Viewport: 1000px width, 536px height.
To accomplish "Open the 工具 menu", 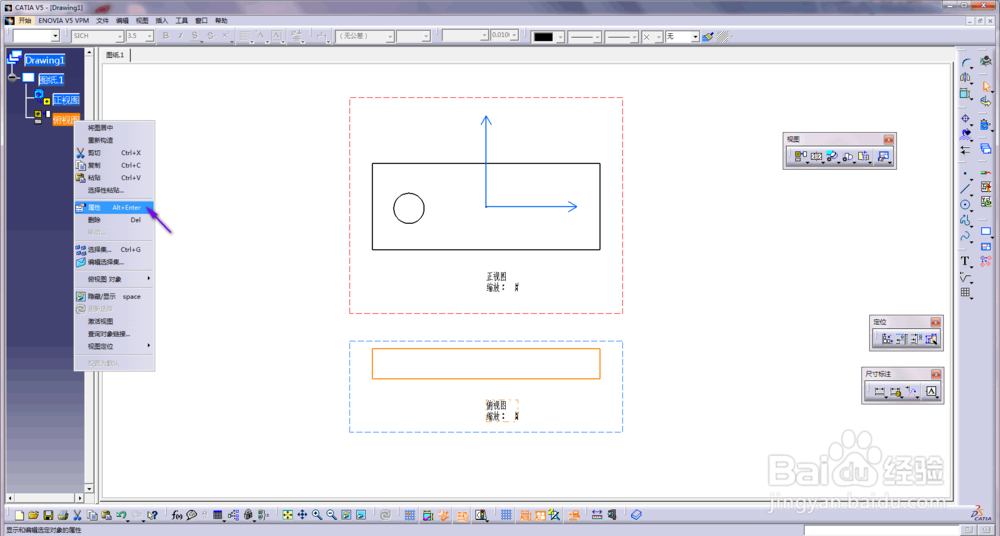I will tap(182, 20).
